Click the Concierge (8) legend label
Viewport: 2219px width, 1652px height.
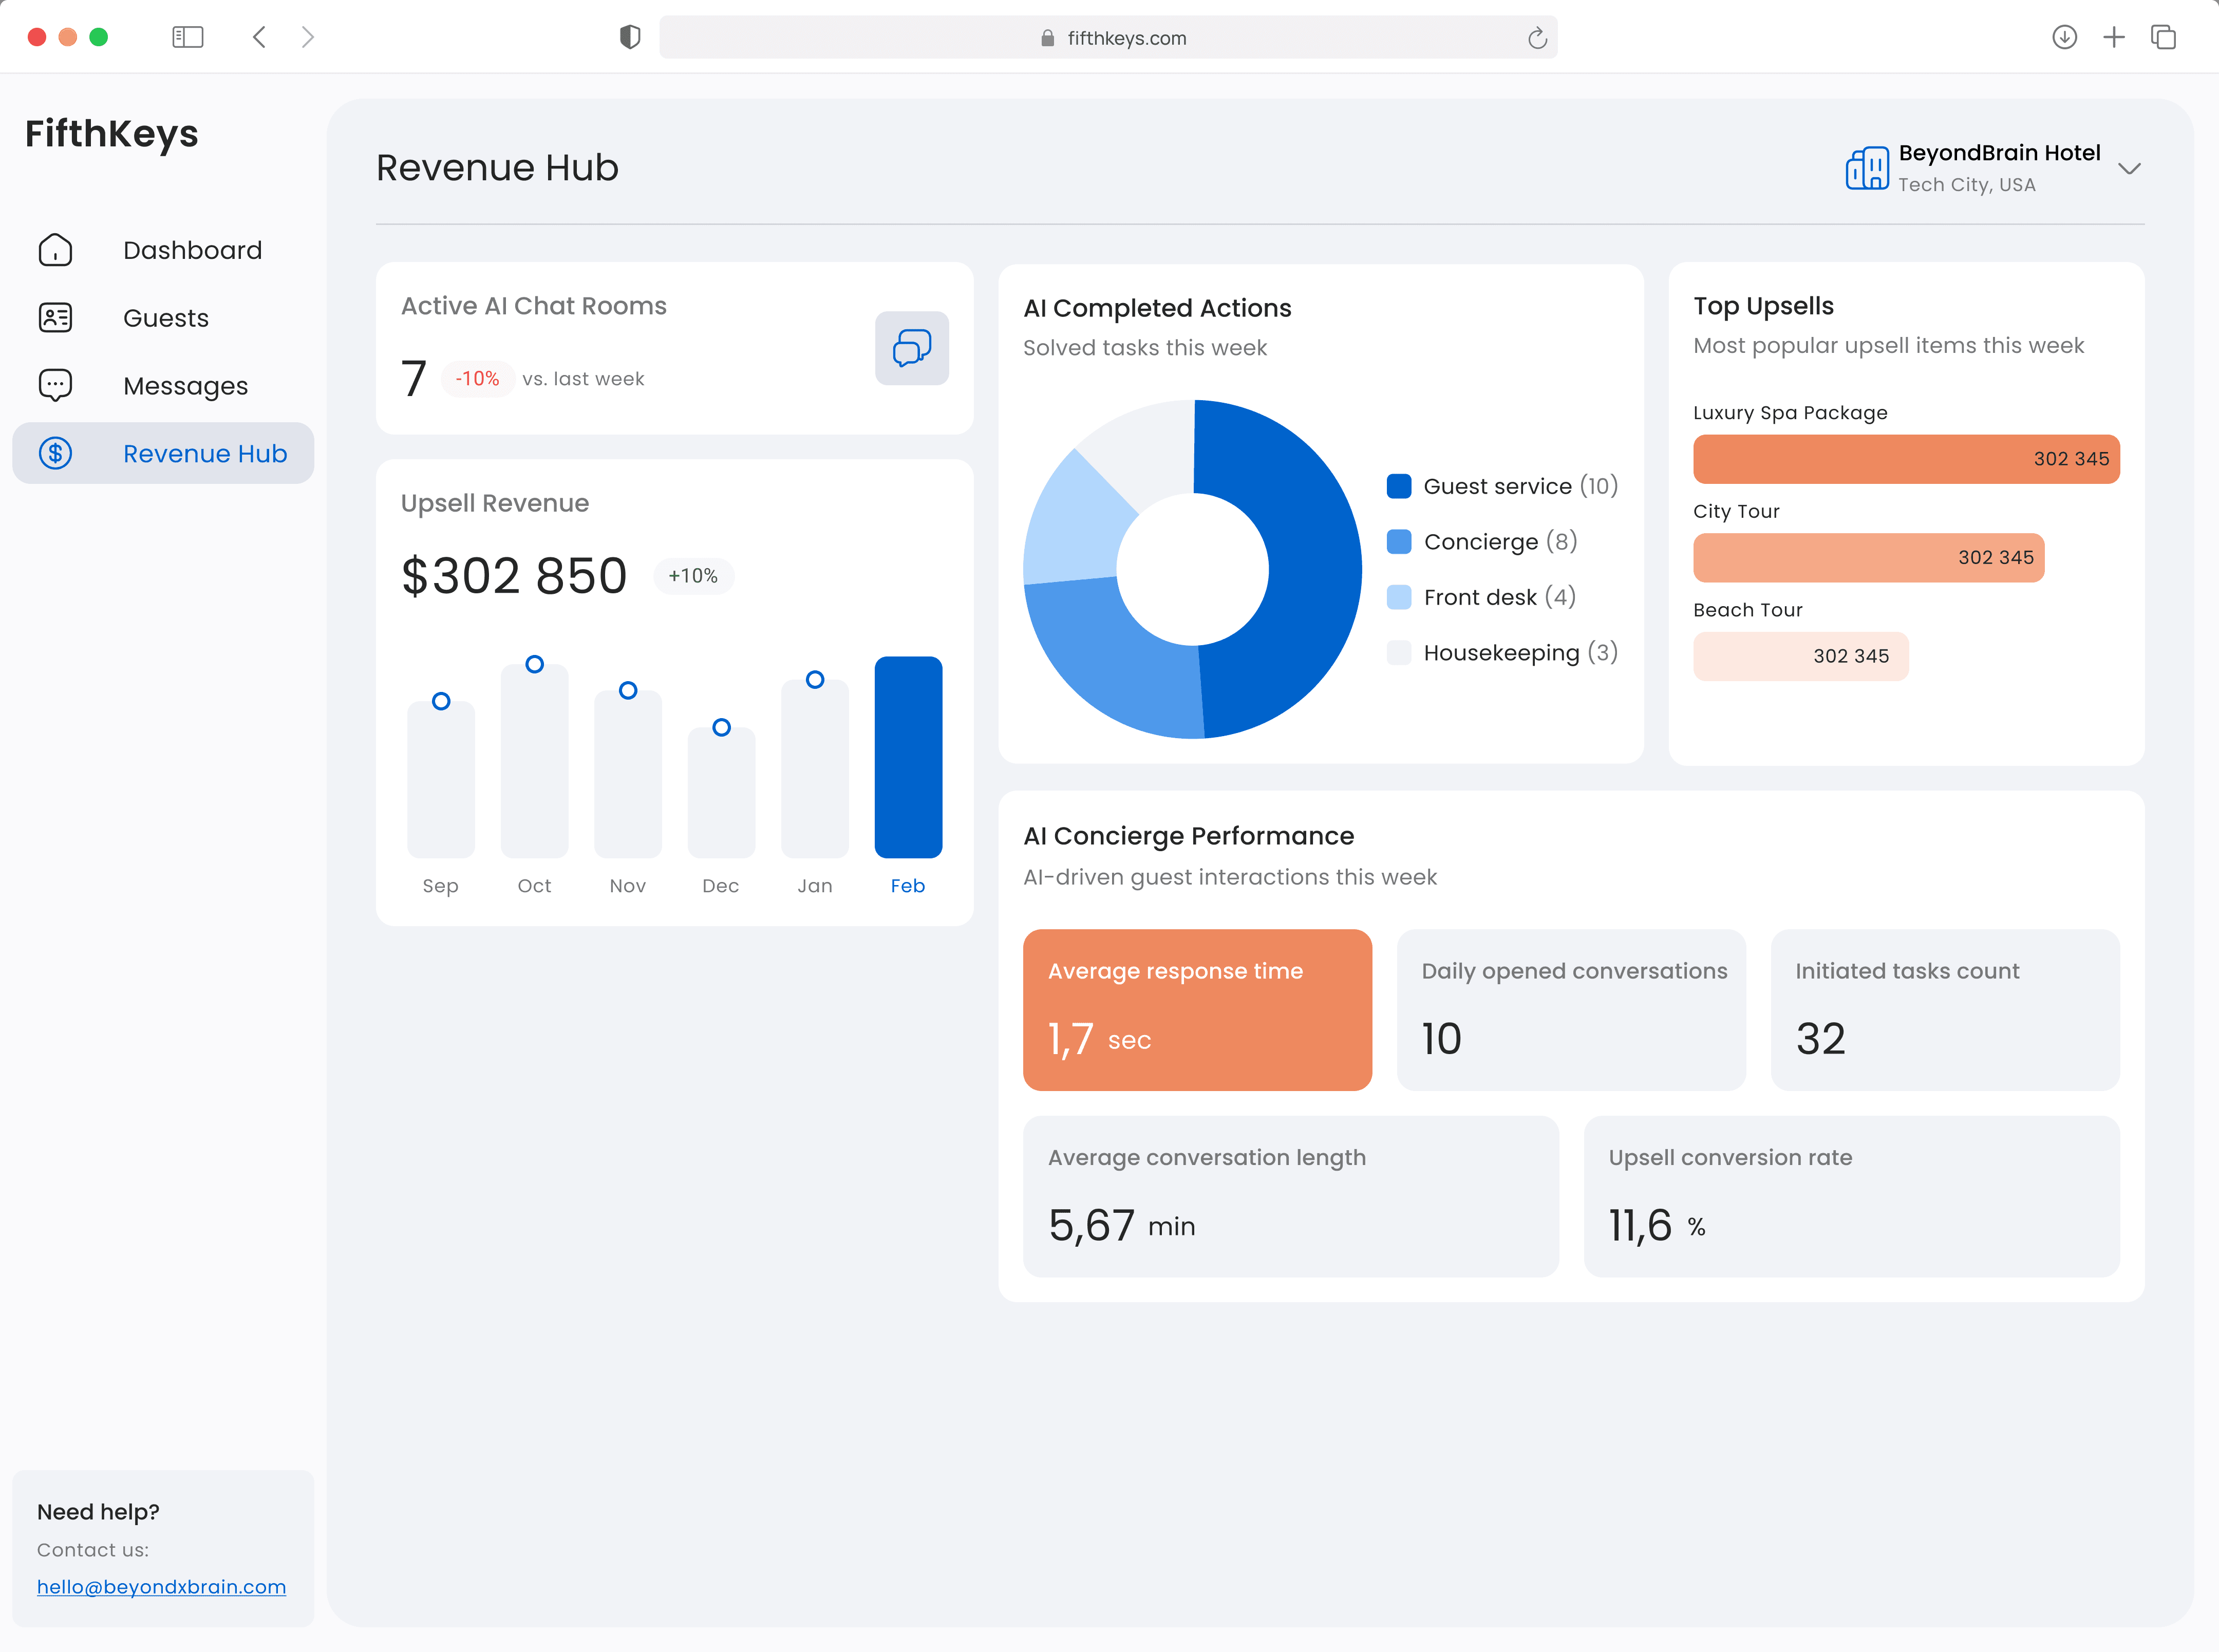1500,541
